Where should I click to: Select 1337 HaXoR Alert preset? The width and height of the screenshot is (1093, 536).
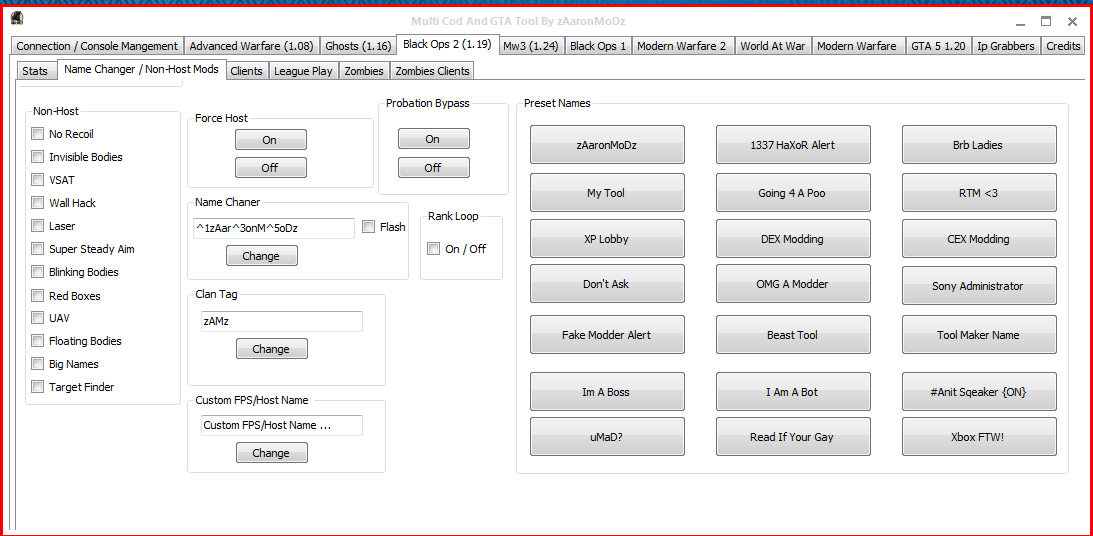pos(793,145)
